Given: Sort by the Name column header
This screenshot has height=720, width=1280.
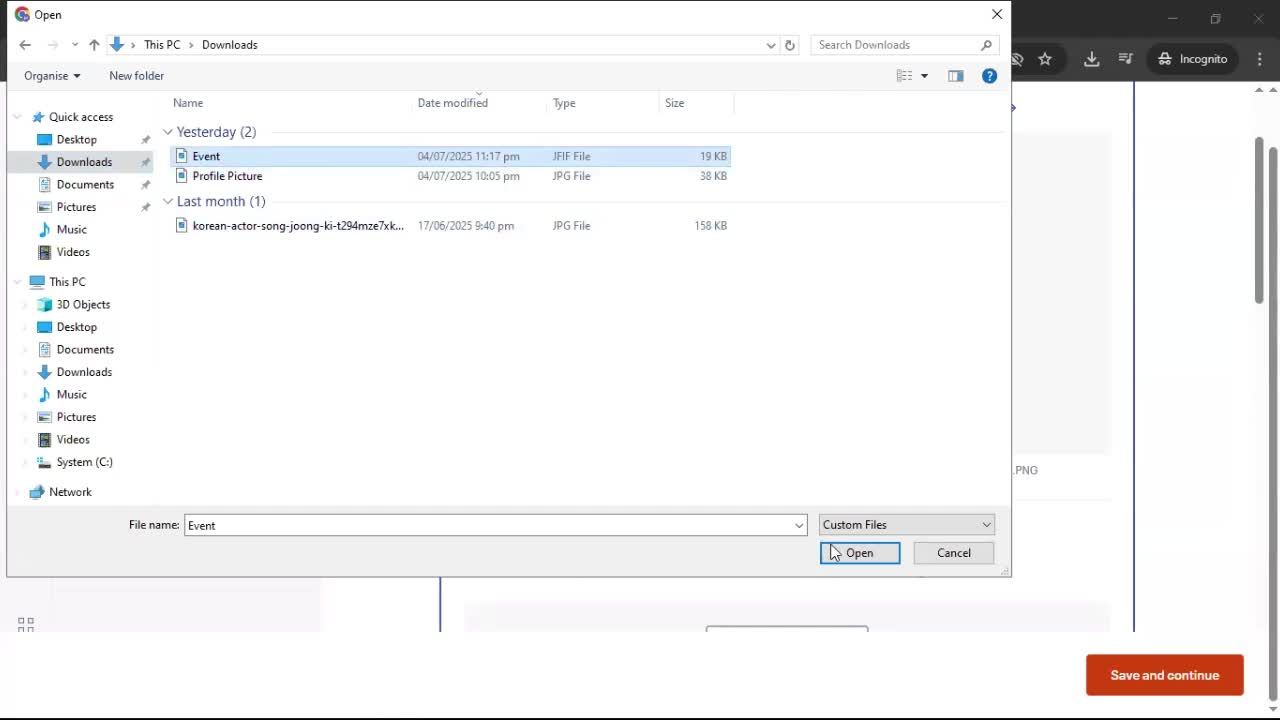Looking at the screenshot, I should [188, 103].
